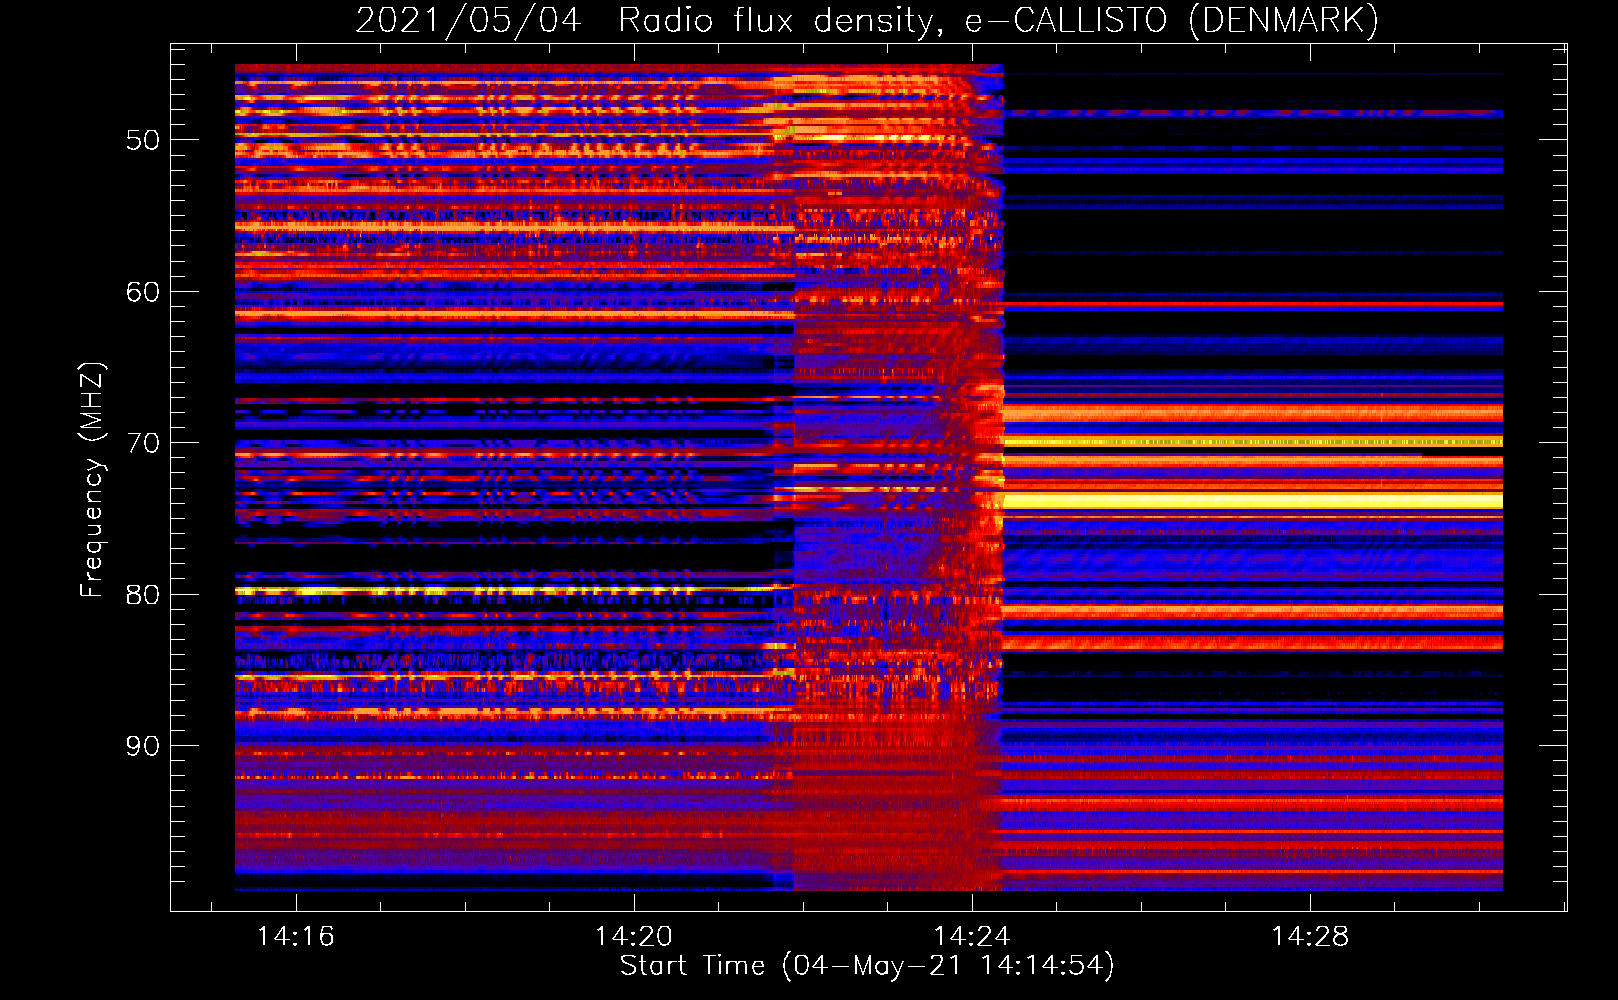Click the 14:20 time tick label
1618x1000 pixels.
pos(634,936)
